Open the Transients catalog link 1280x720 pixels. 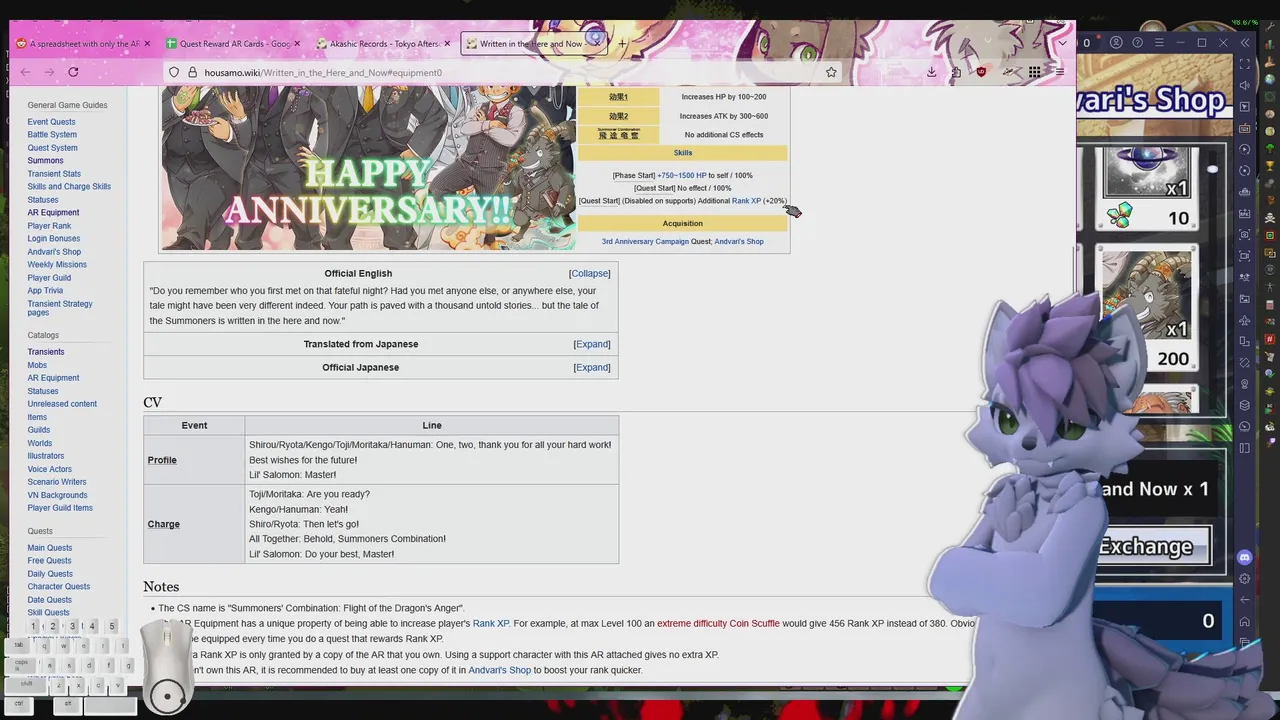pyautogui.click(x=46, y=352)
